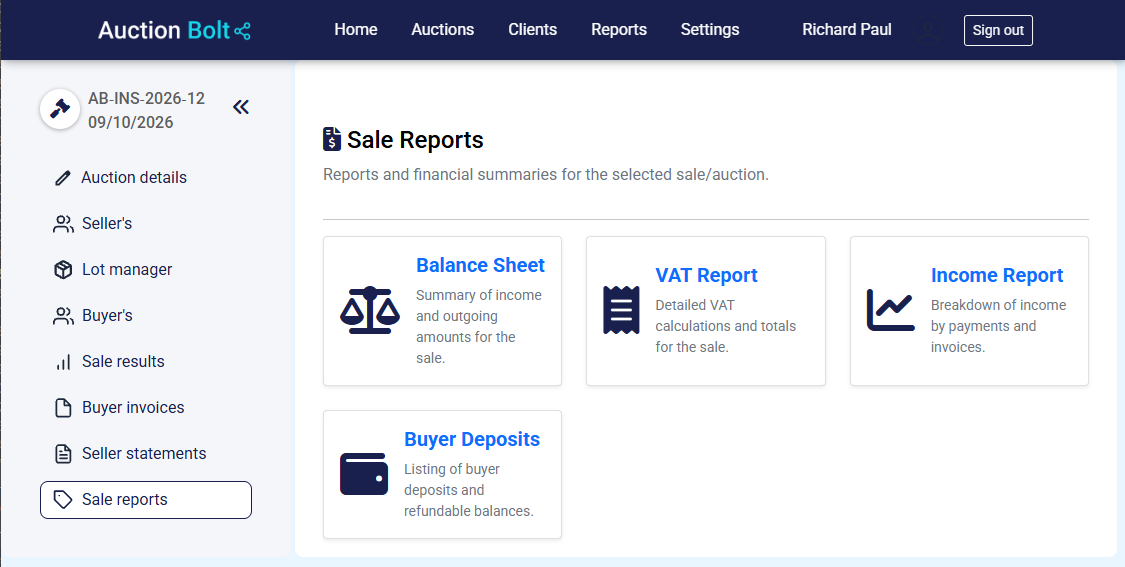Click 'Reports and financial summaries' subtitle text
The height and width of the screenshot is (567, 1125).
pos(546,174)
